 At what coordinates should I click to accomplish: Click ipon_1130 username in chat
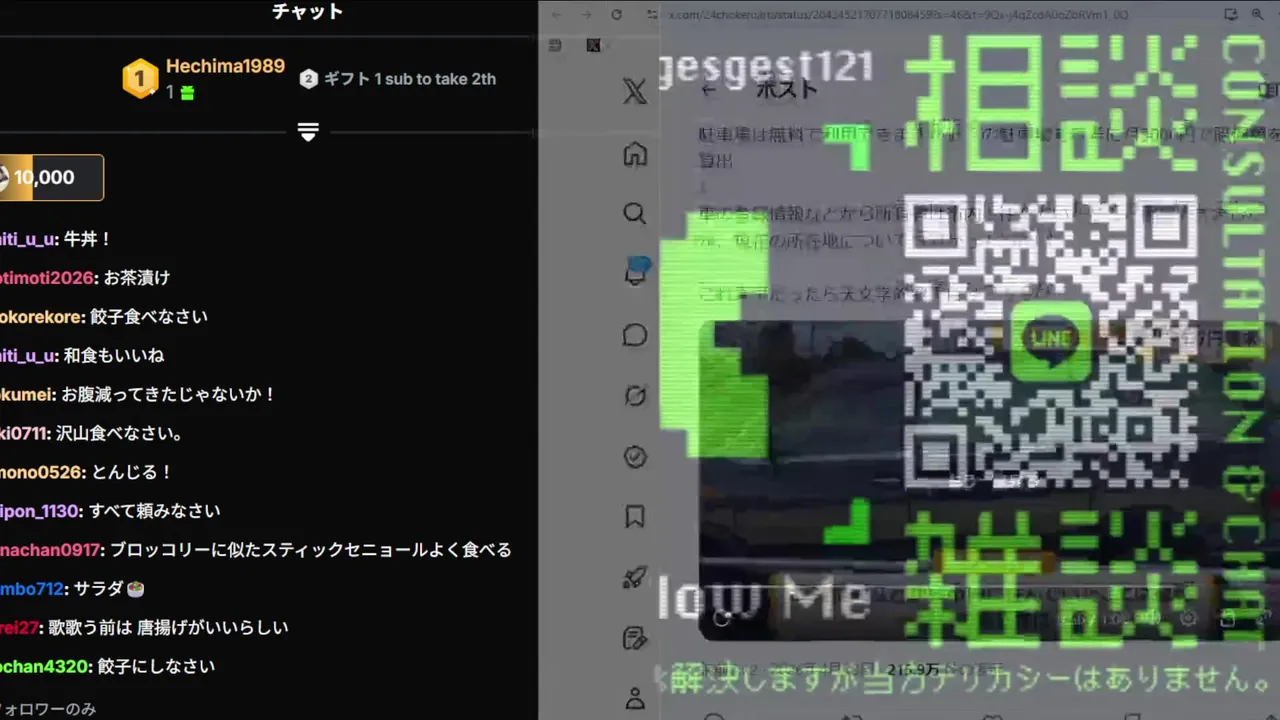coord(39,511)
